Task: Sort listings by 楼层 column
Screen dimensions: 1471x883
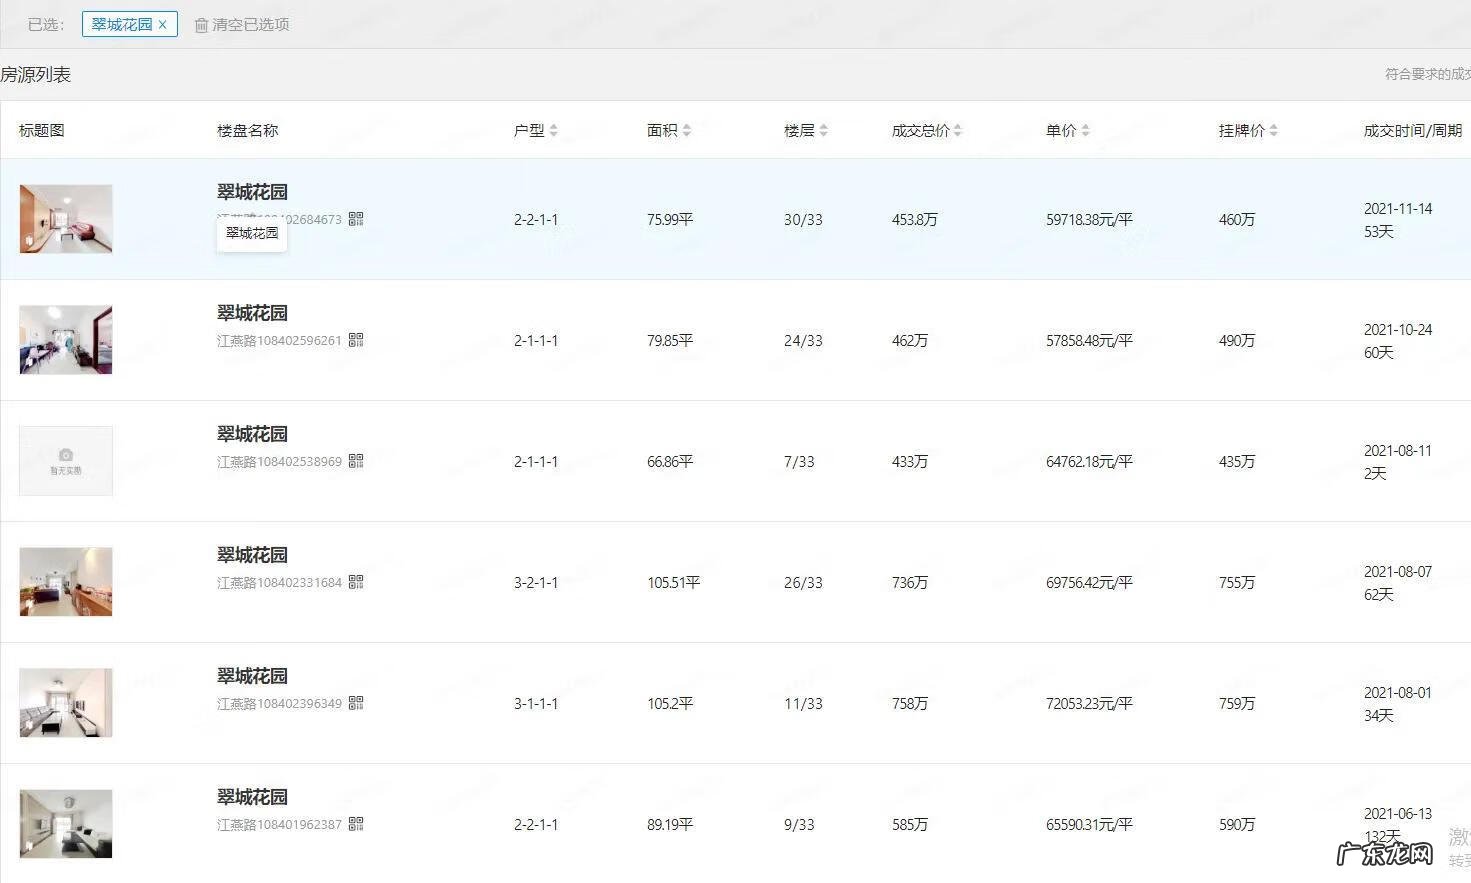Action: pos(823,130)
